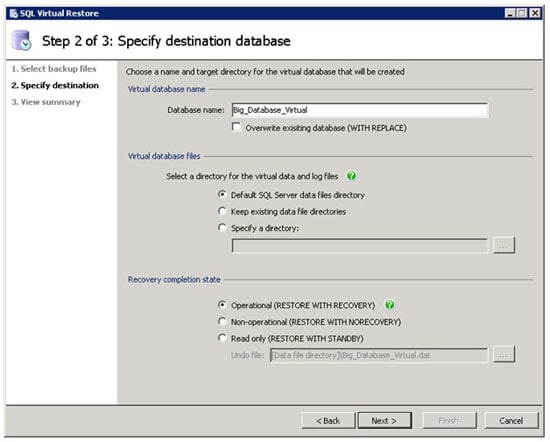Click the 'Virtual database name' section heading
550x442 pixels.
click(167, 89)
